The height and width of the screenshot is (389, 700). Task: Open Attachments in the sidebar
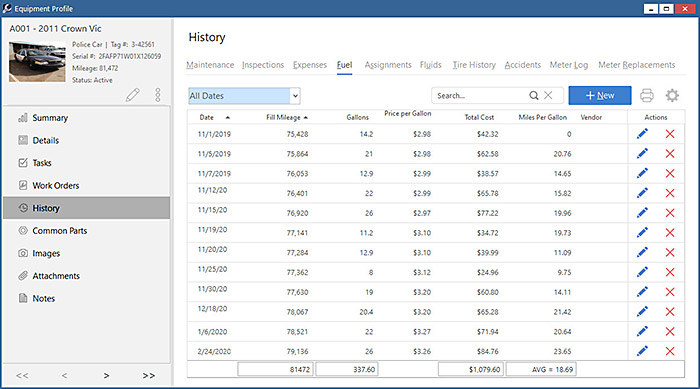click(86, 276)
